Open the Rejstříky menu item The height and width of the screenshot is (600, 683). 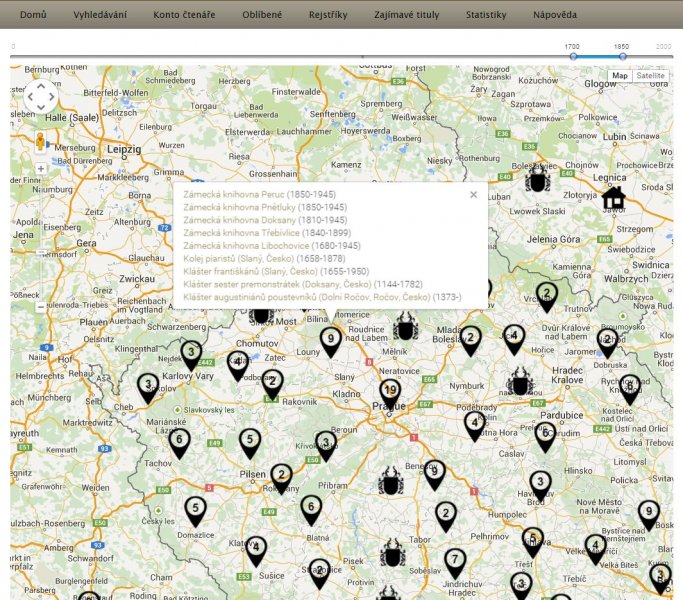coord(328,15)
